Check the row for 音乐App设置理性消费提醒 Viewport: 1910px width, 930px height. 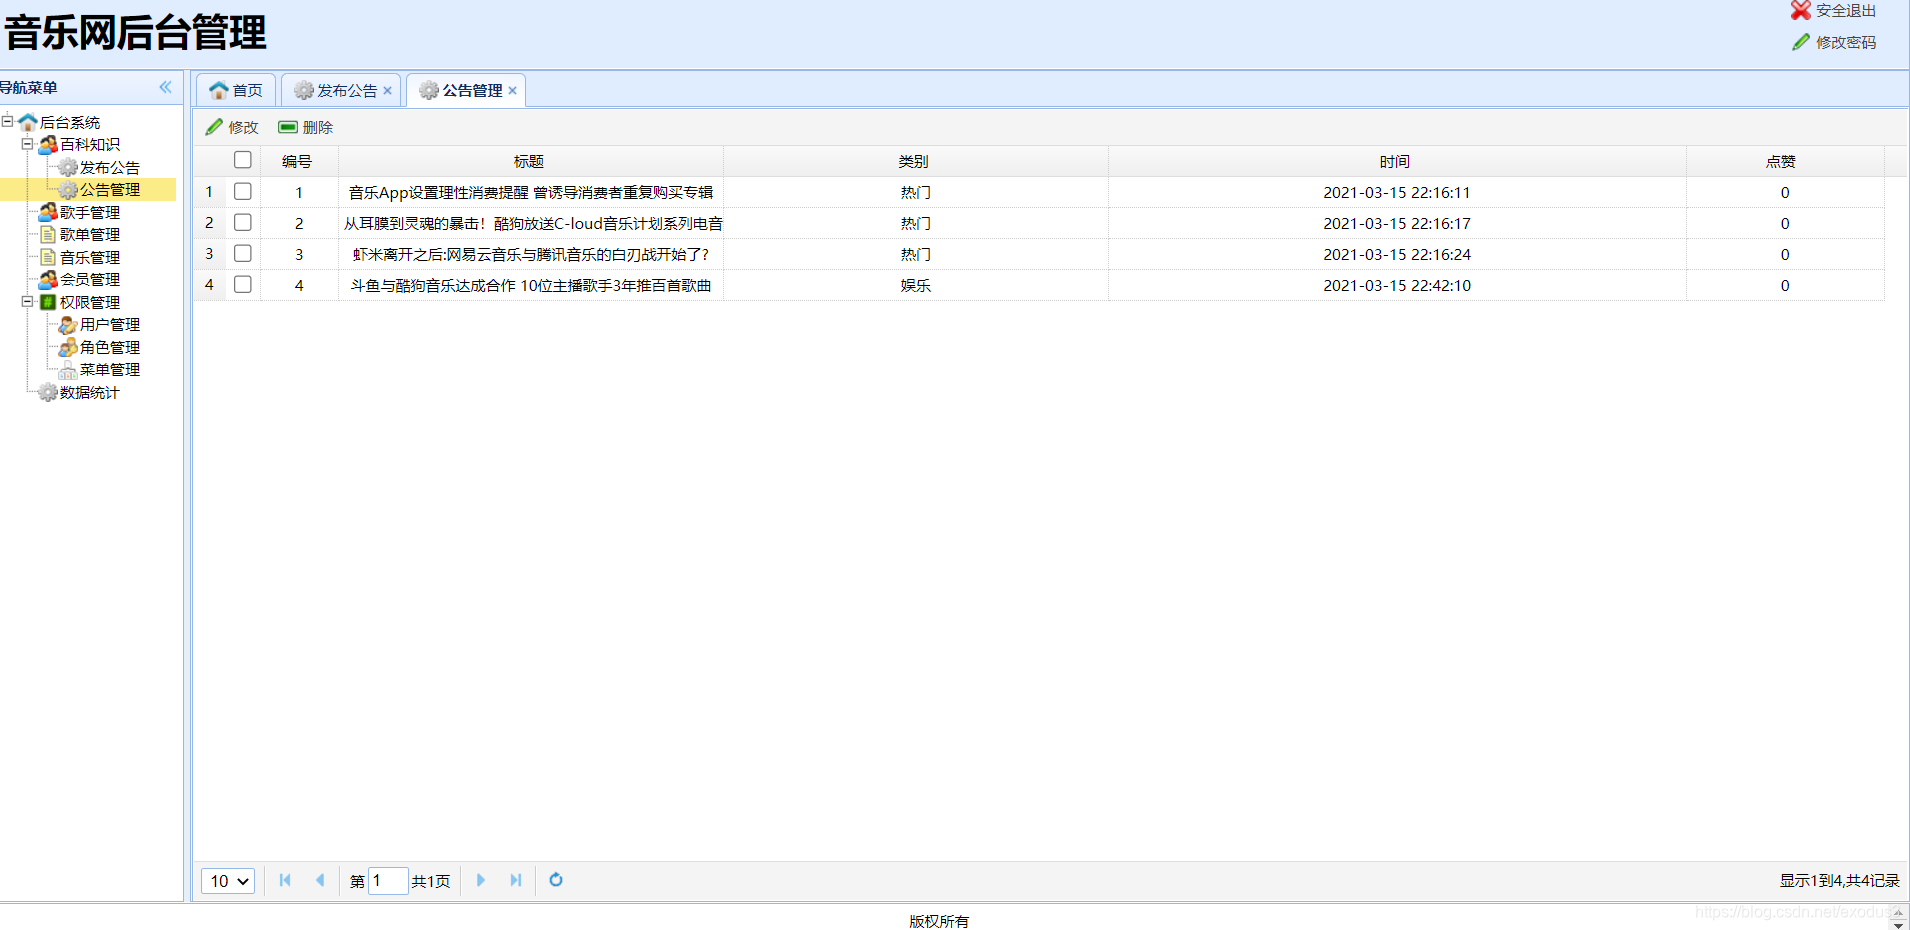242,191
